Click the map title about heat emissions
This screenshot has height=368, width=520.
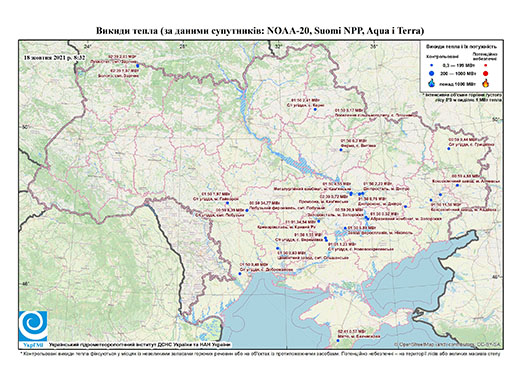(x=260, y=31)
